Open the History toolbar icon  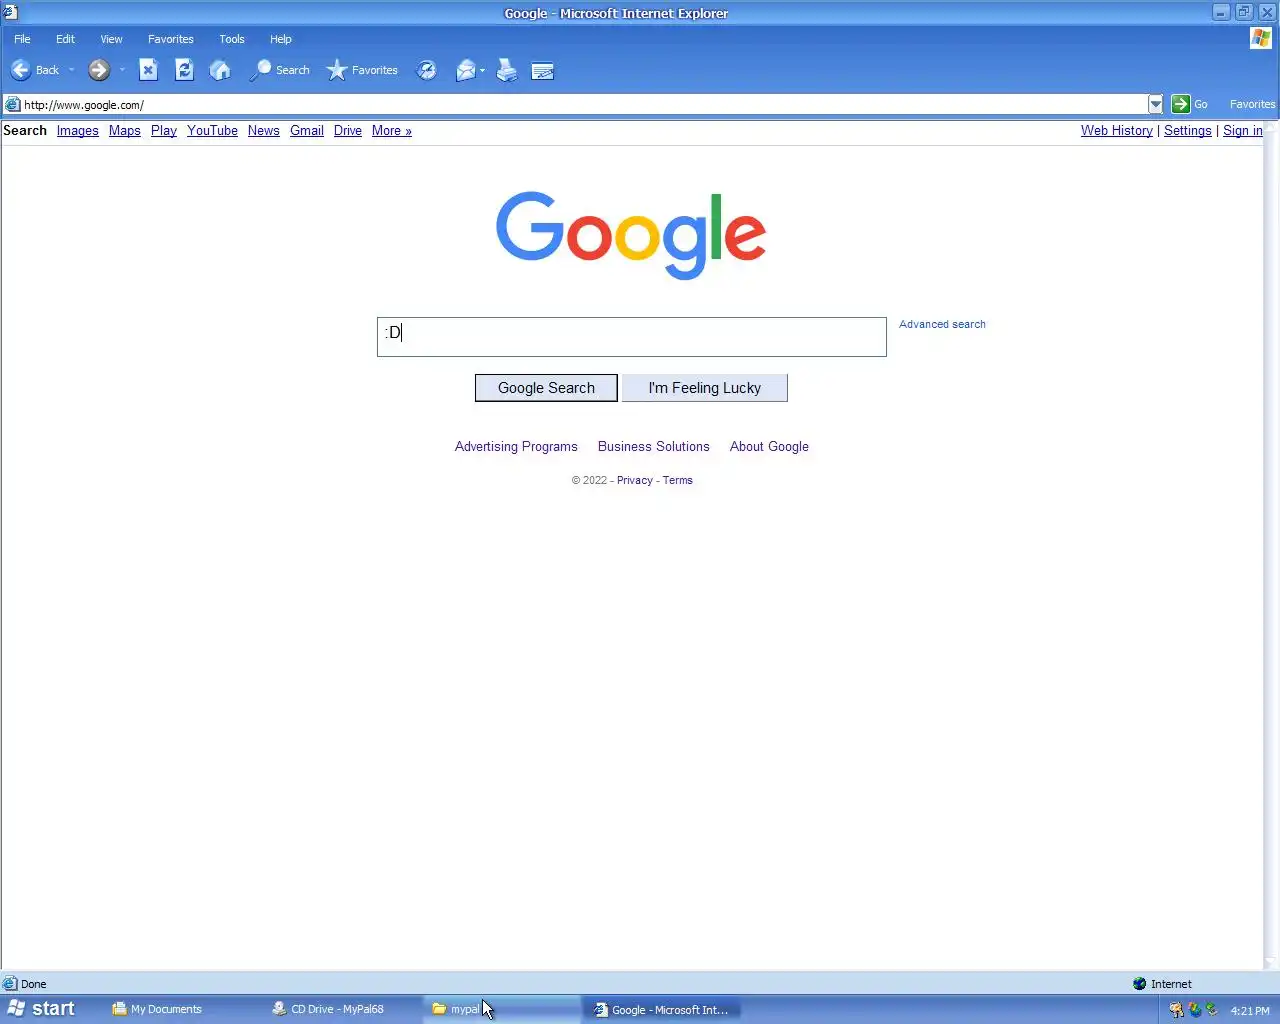tap(427, 70)
